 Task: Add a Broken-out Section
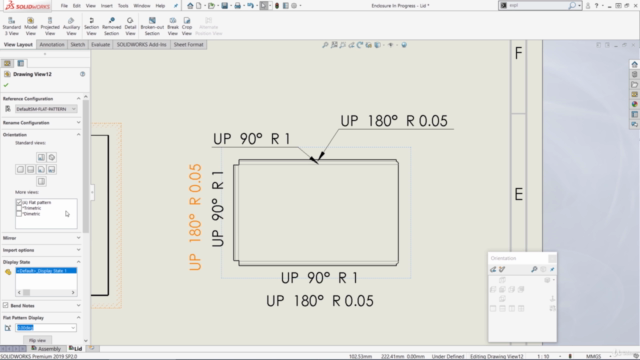click(x=152, y=27)
